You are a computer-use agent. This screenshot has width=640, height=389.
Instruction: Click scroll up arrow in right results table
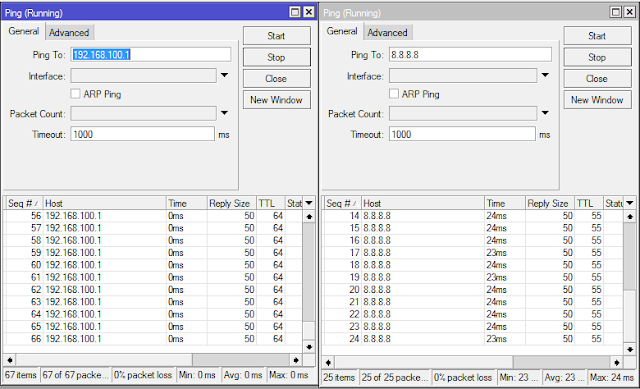630,216
